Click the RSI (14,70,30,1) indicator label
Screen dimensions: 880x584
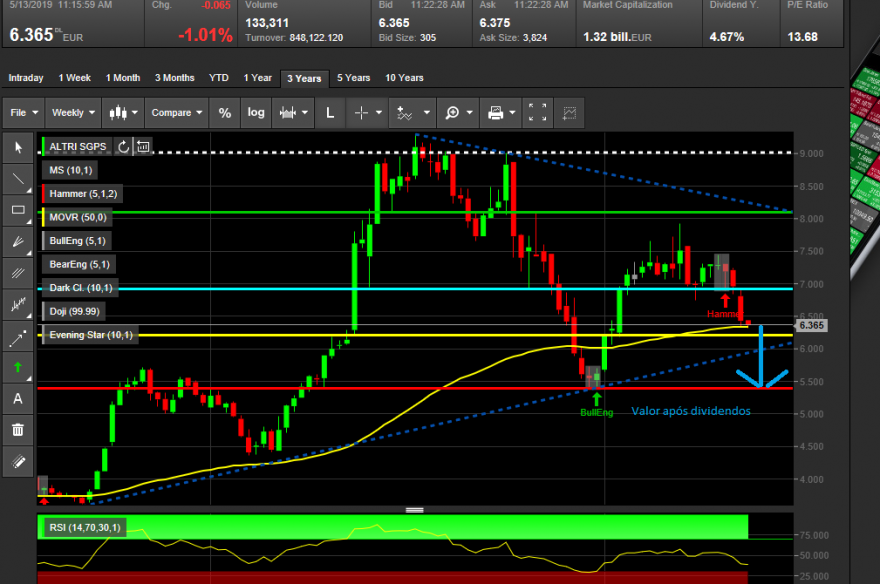(84, 528)
